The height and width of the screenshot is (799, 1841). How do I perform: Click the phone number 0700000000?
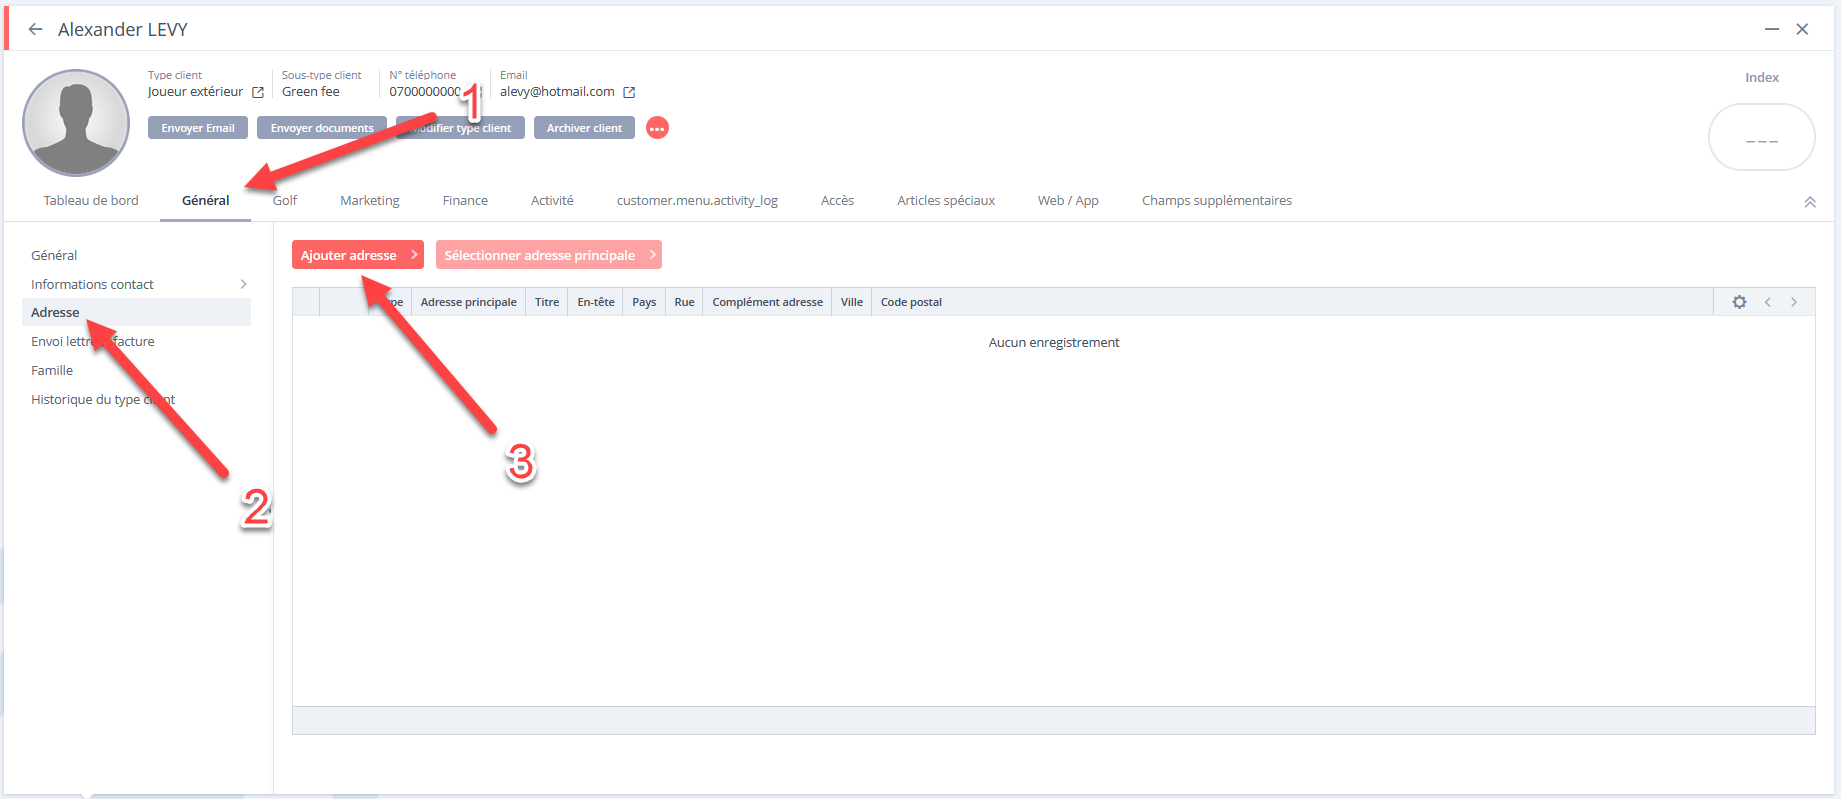[425, 92]
